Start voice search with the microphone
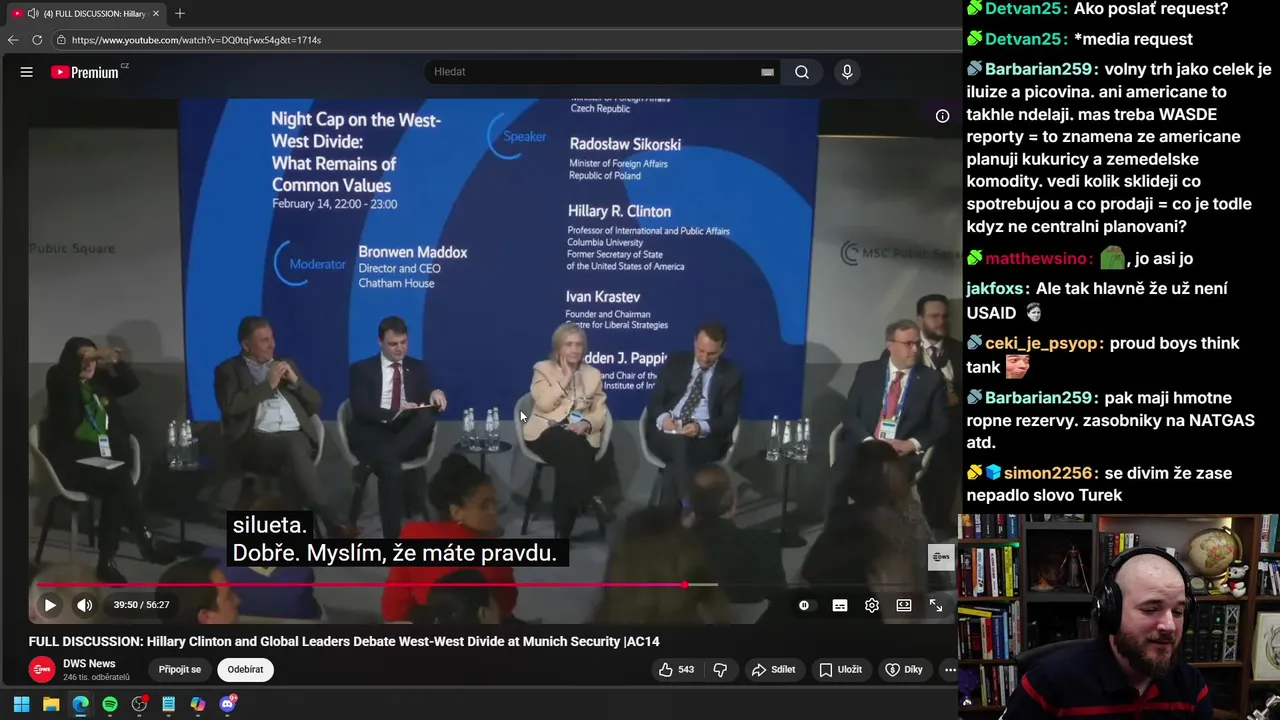 847,72
